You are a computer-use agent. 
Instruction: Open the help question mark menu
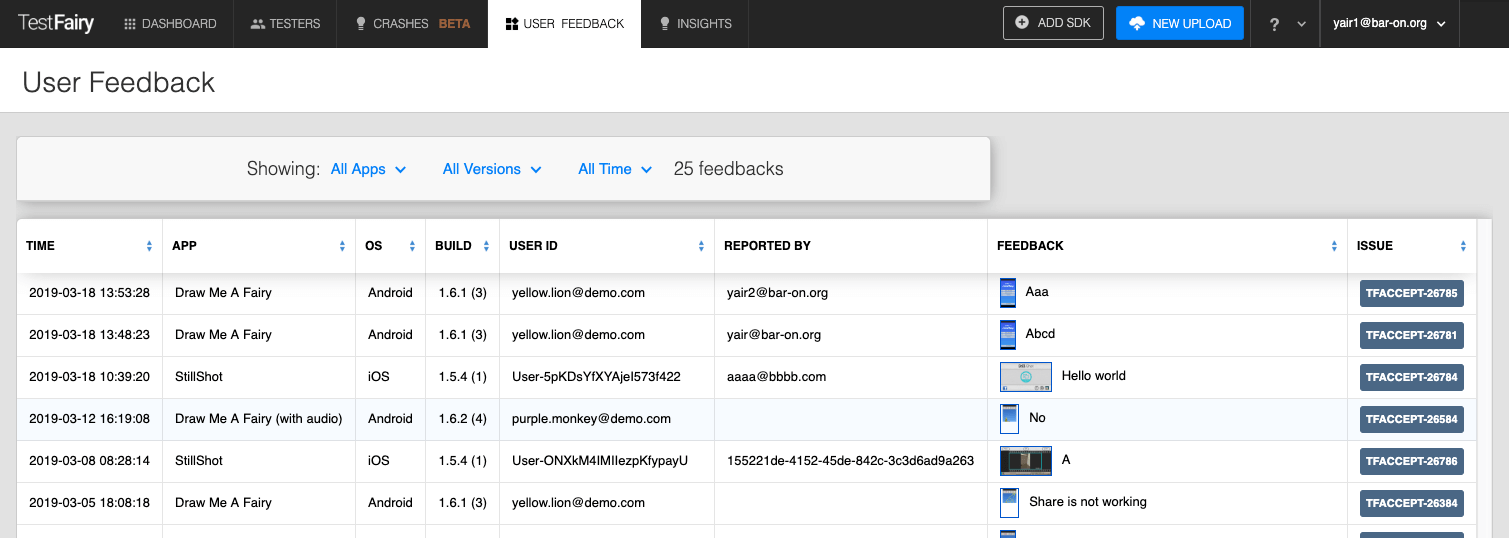pos(1285,24)
